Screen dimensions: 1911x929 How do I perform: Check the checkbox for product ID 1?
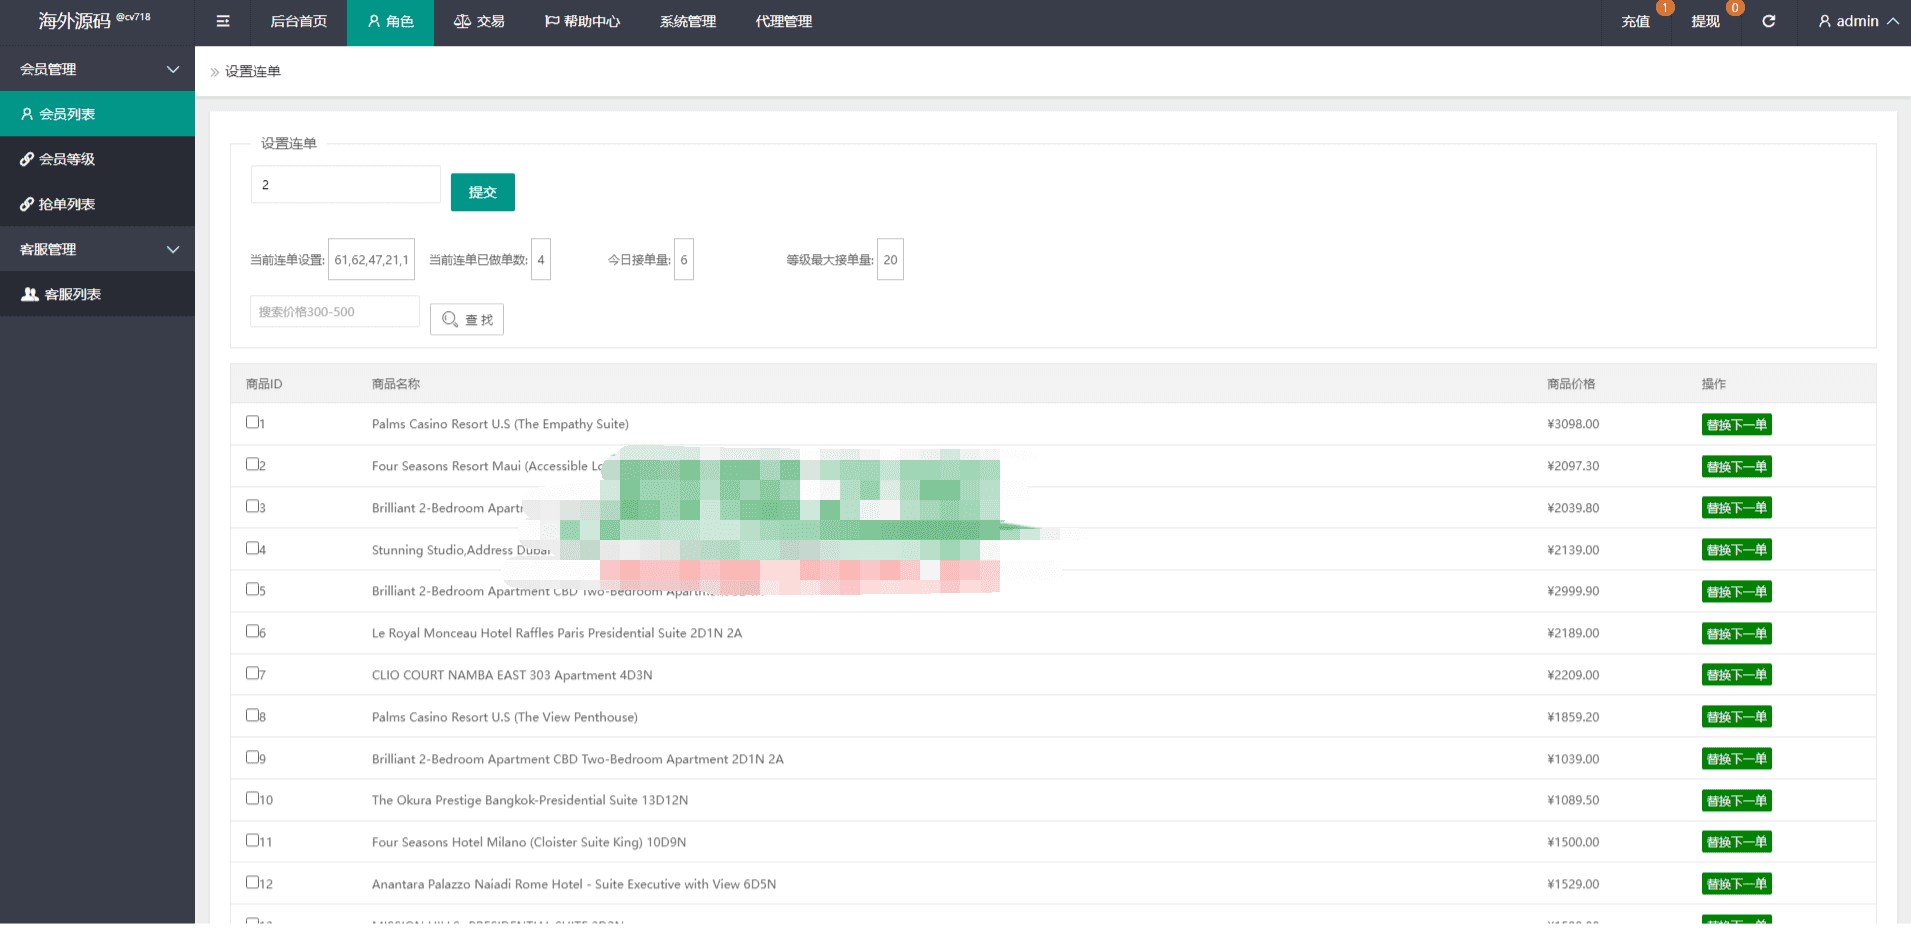pyautogui.click(x=253, y=422)
